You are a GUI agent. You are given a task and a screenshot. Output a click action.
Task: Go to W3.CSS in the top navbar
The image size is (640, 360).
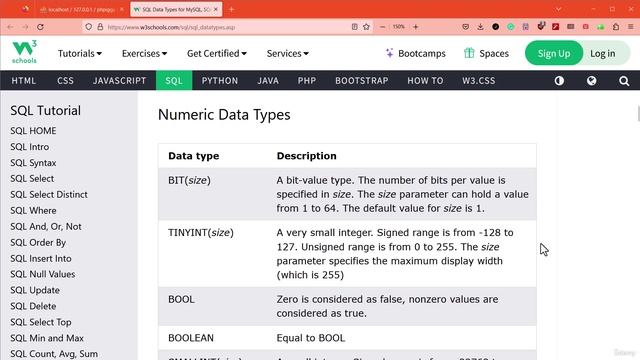point(478,80)
